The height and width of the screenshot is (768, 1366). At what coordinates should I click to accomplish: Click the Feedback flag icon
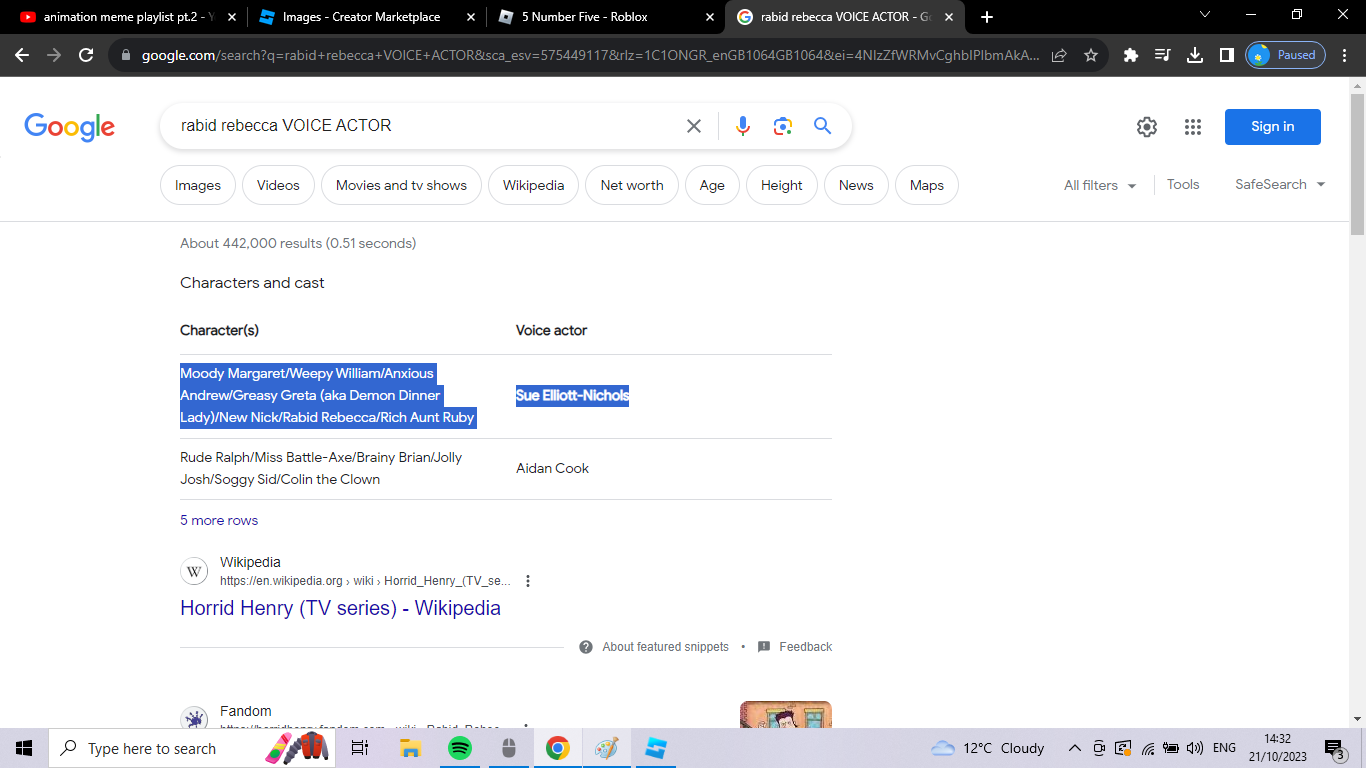[764, 647]
